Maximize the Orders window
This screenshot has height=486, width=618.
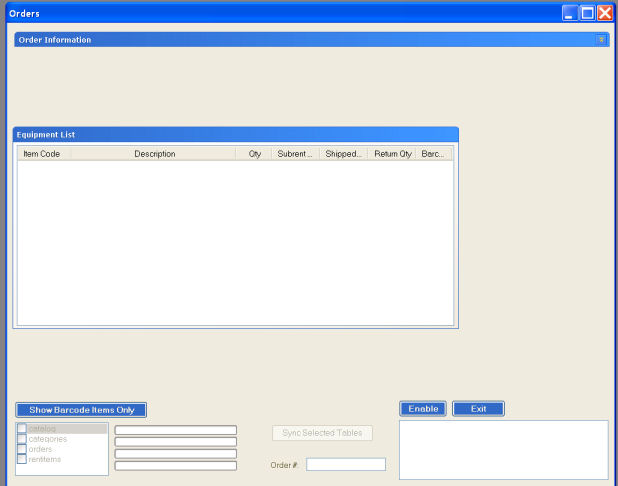[587, 13]
